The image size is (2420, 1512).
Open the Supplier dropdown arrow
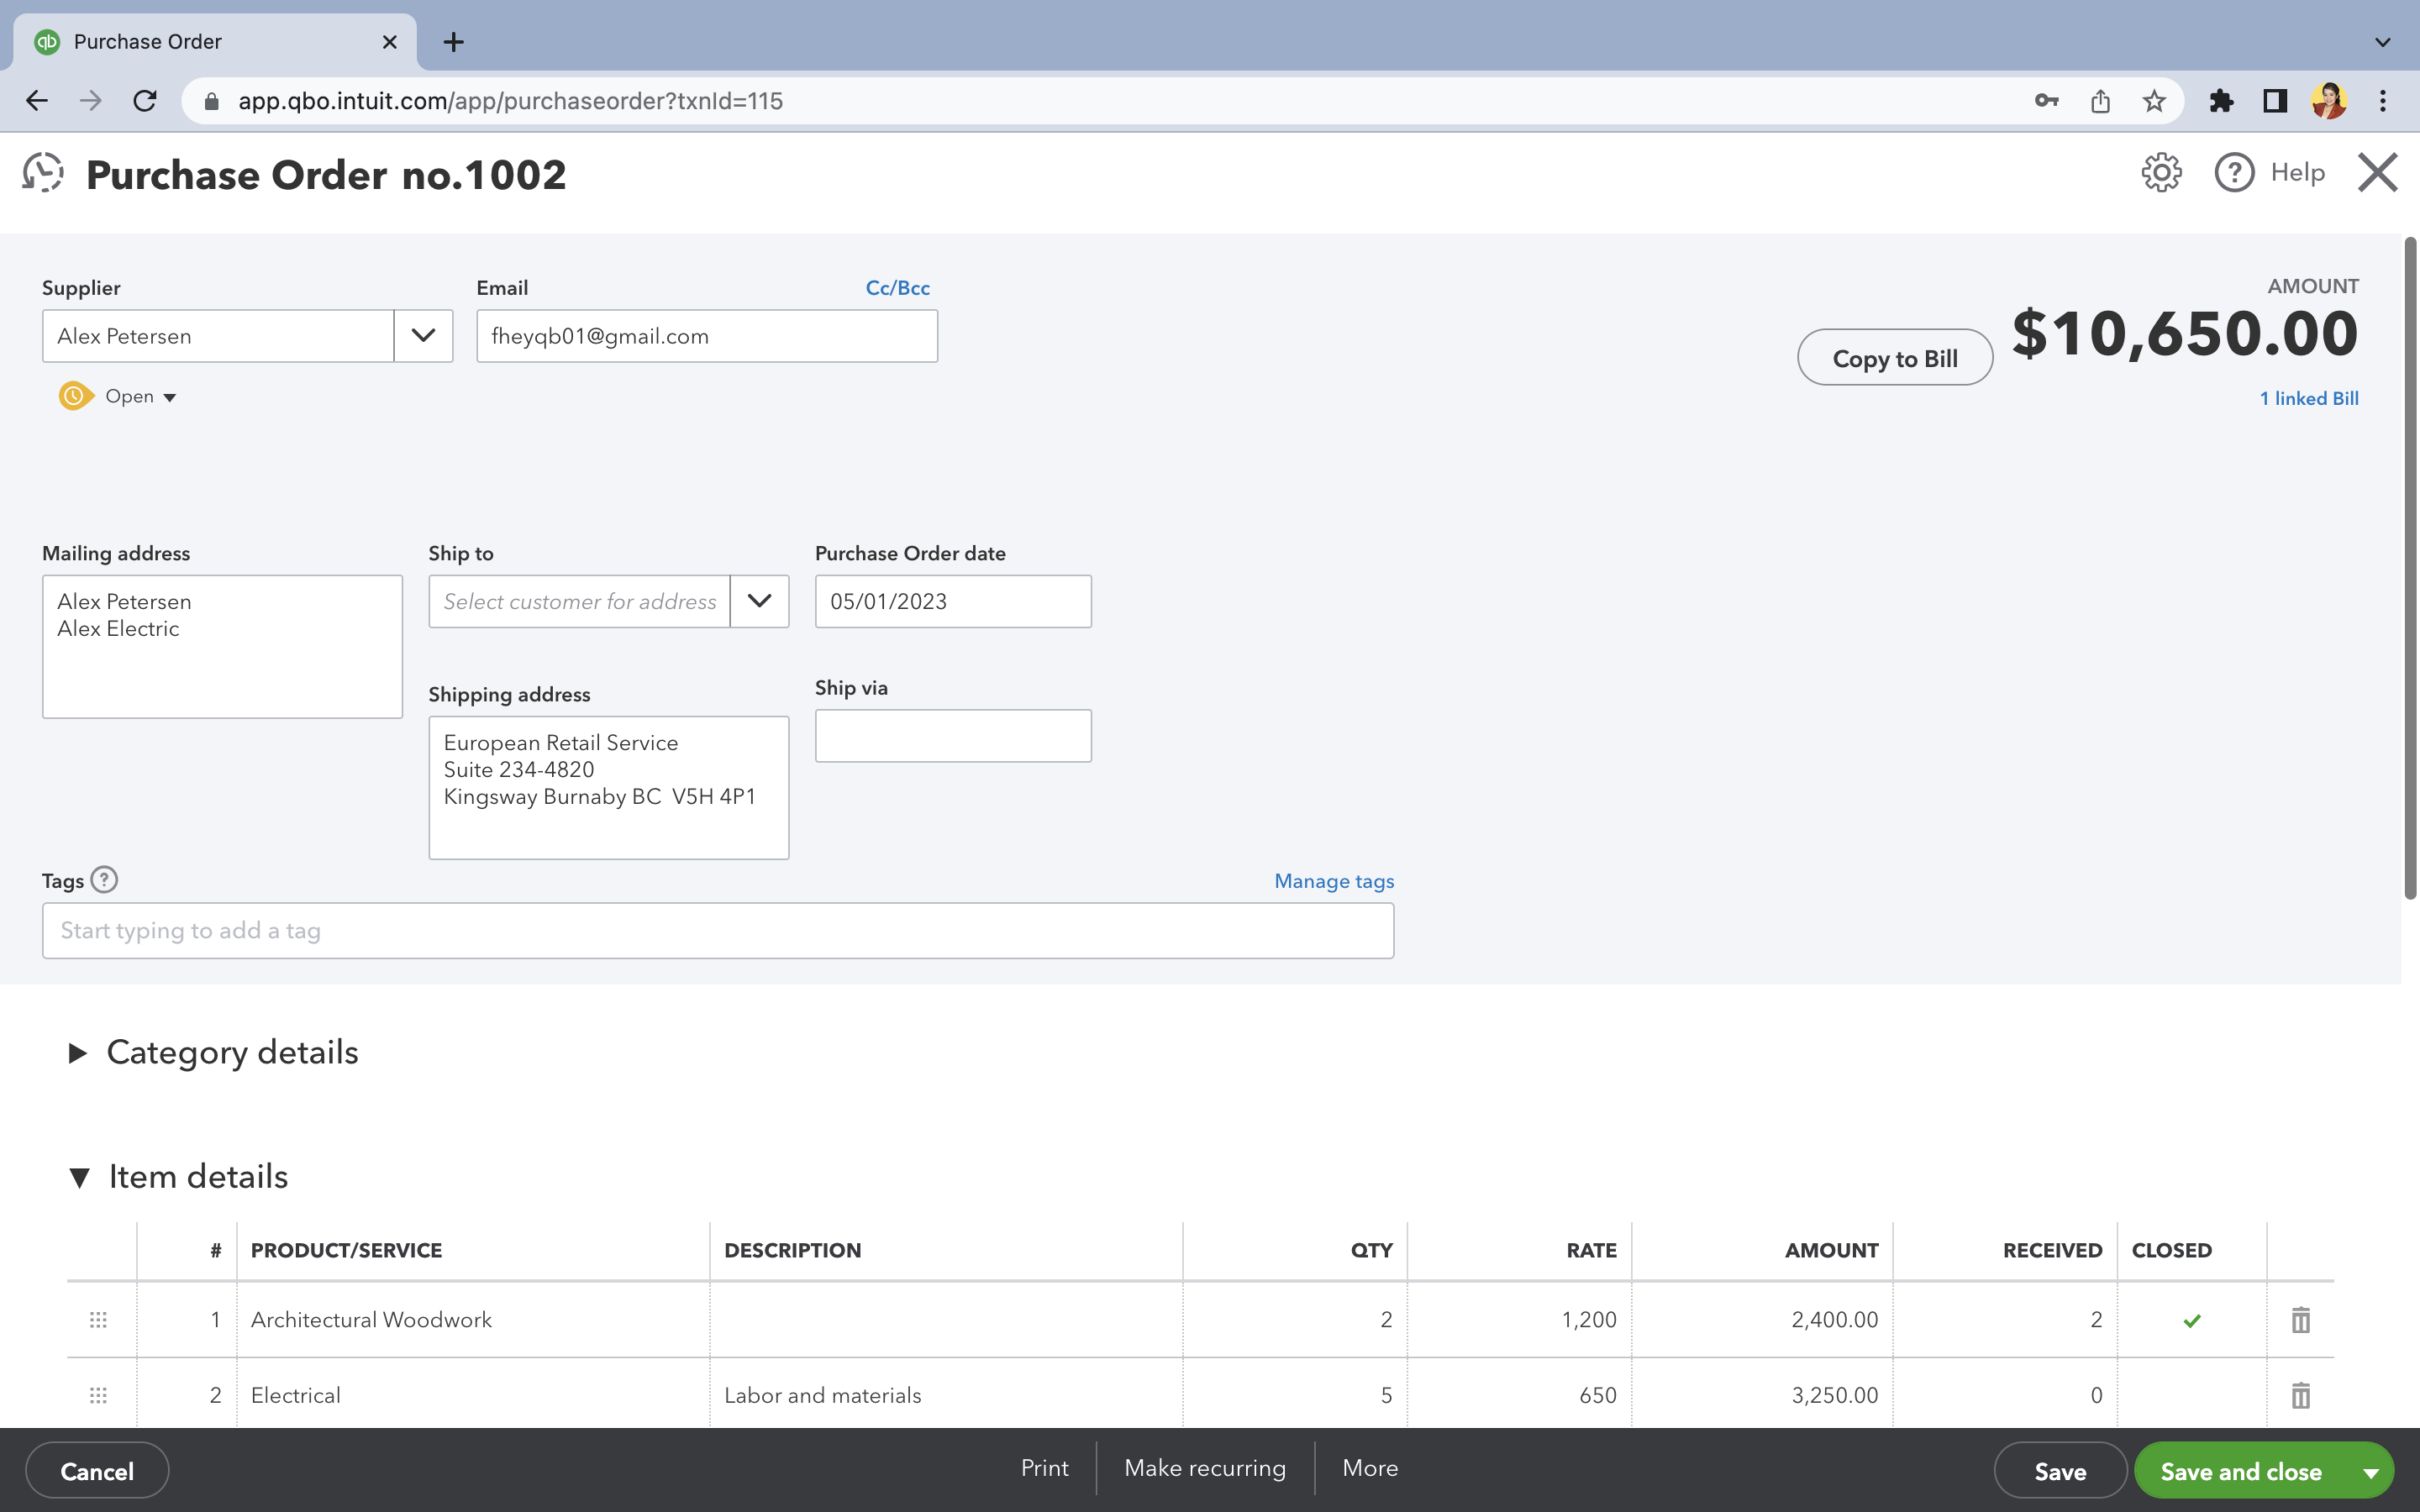coord(423,336)
